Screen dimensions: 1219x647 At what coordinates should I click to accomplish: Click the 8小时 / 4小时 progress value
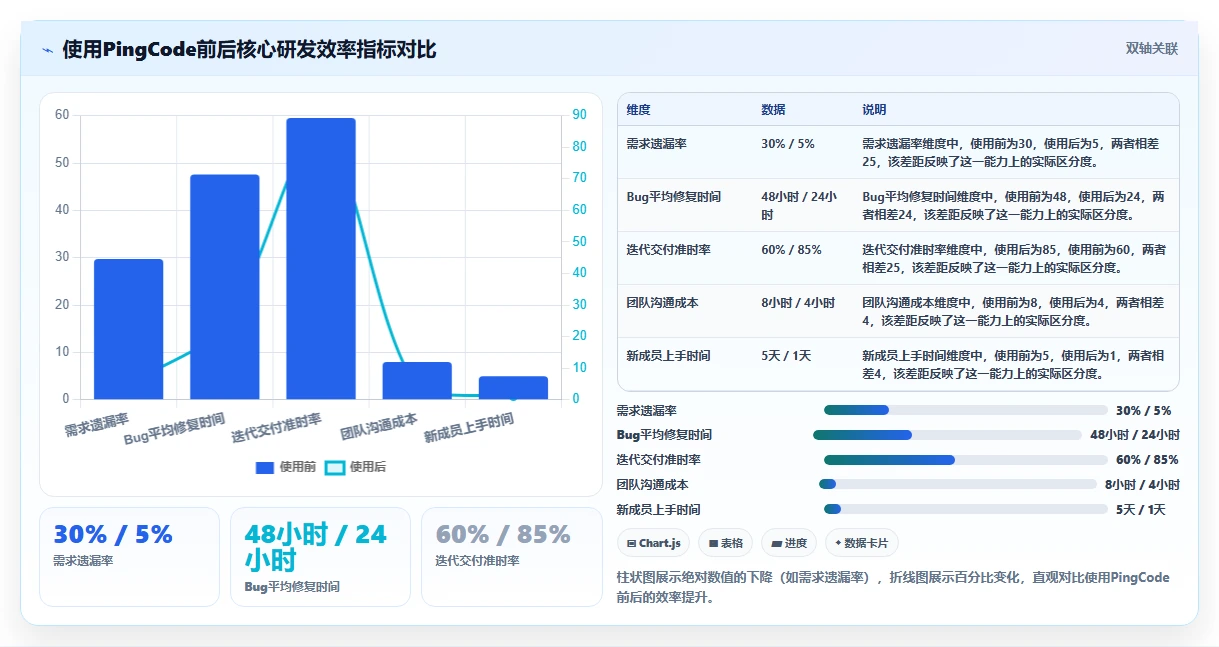pyautogui.click(x=1143, y=485)
